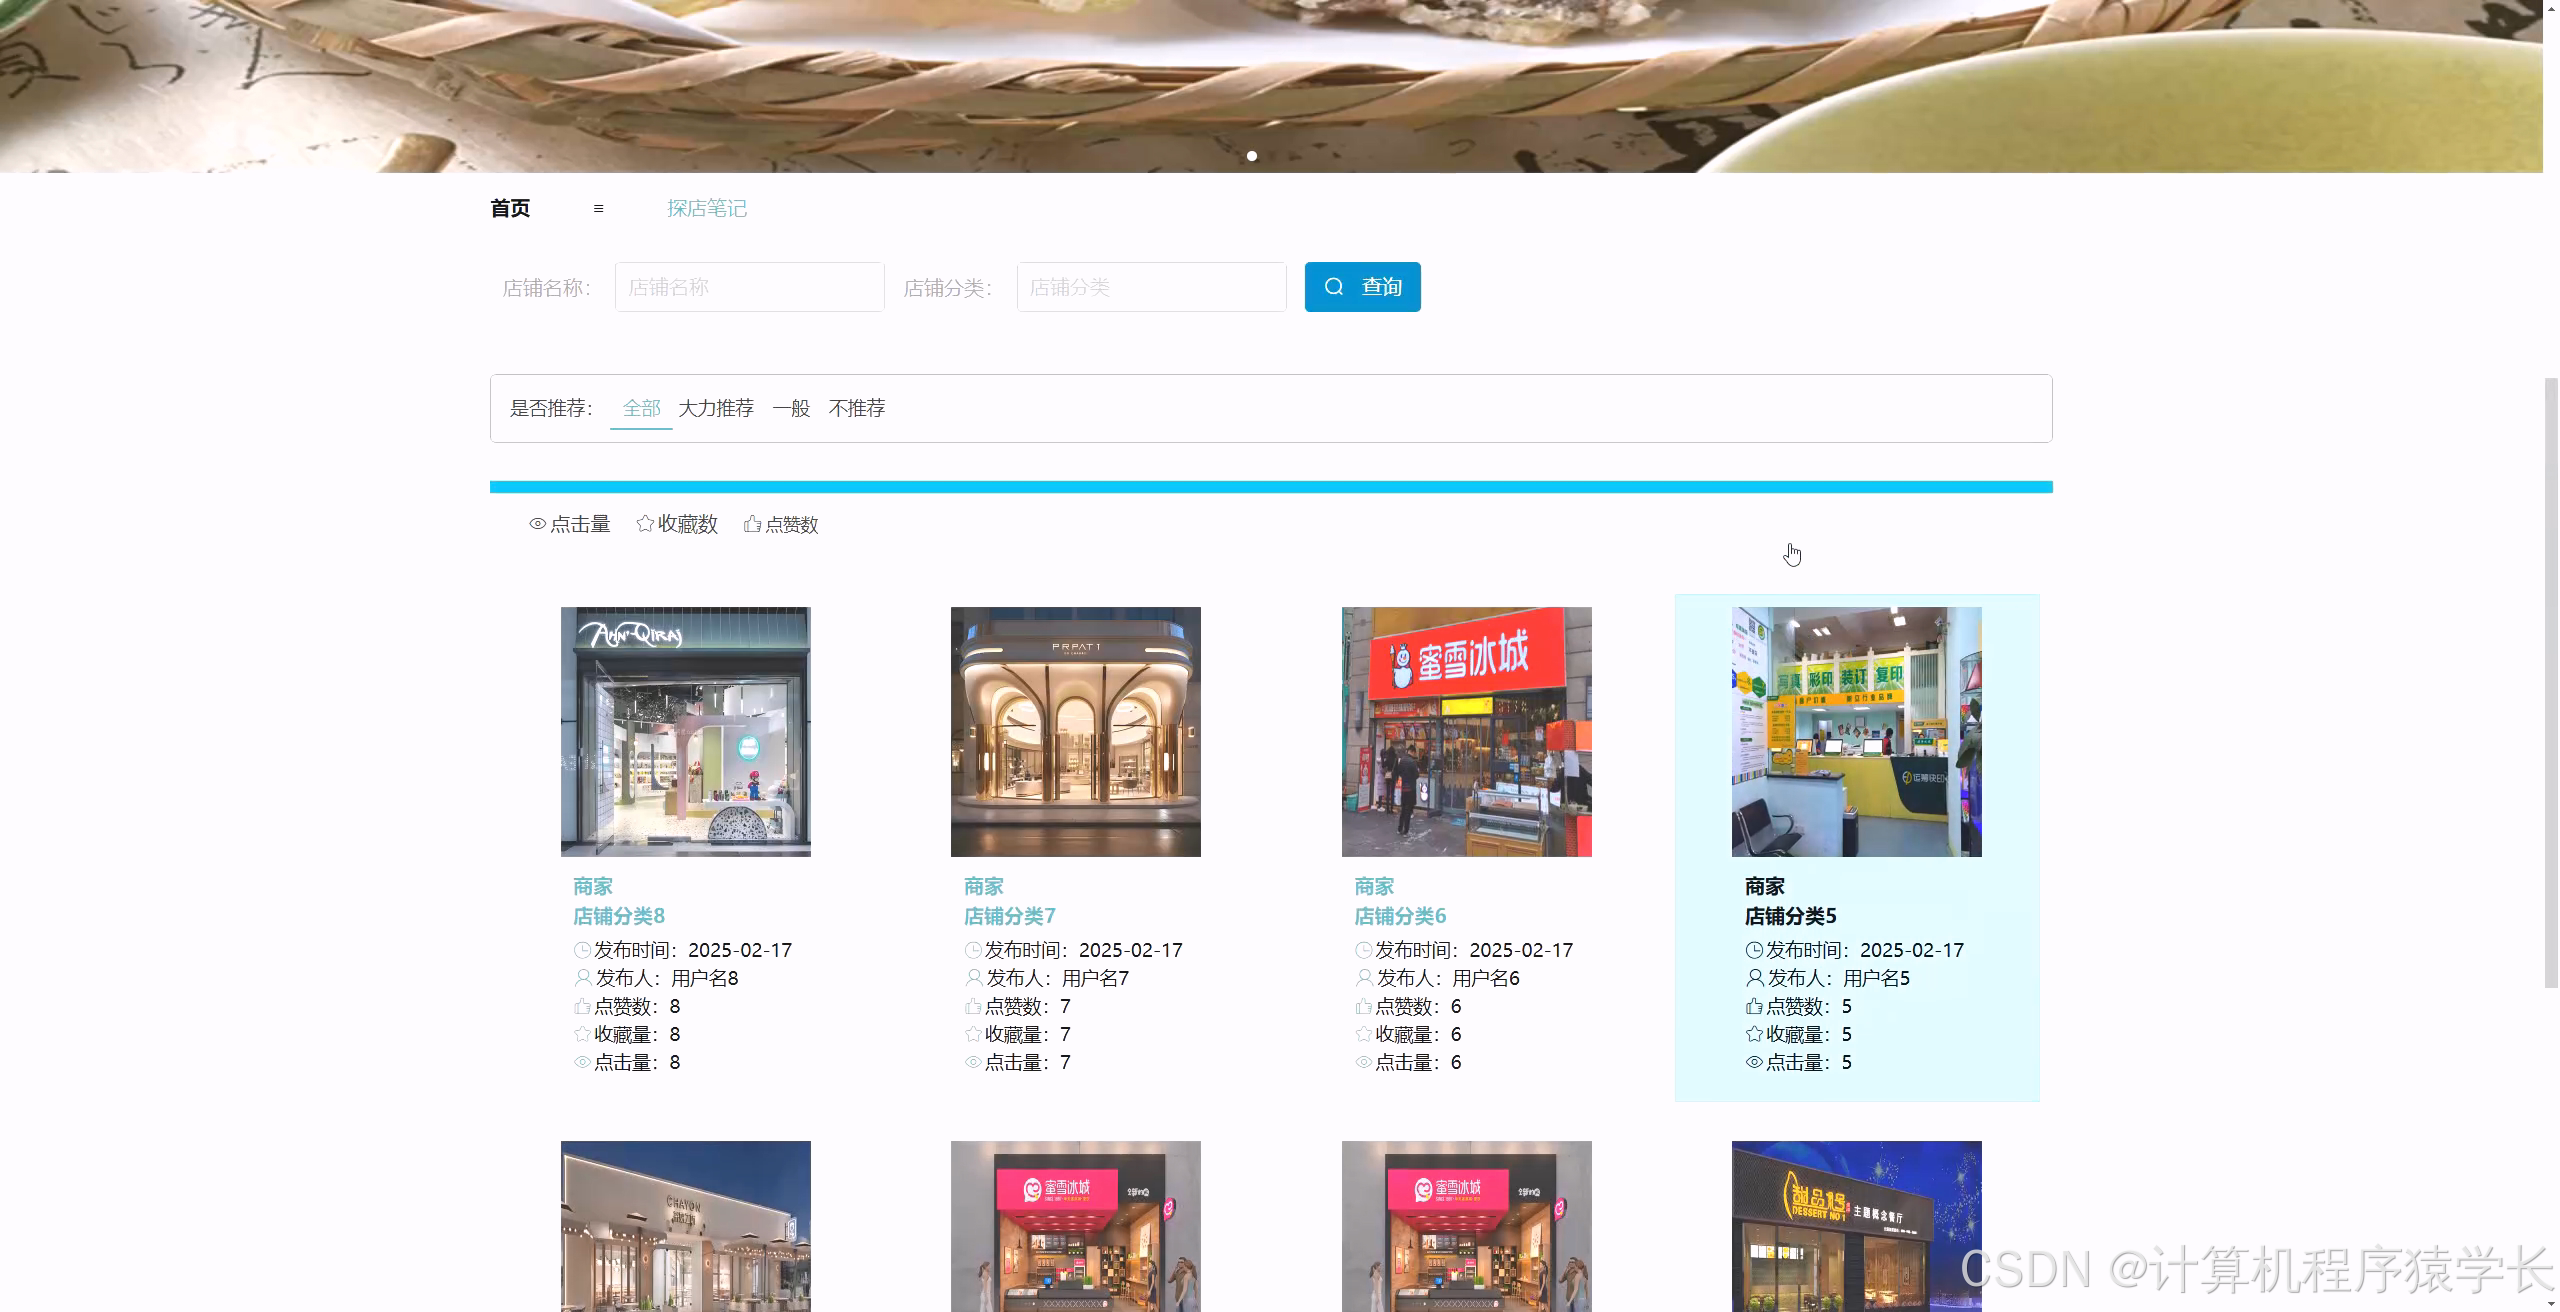This screenshot has height=1312, width=2560.
Task: Click the page vertical scrollbar thumb
Action: pyautogui.click(x=2550, y=682)
